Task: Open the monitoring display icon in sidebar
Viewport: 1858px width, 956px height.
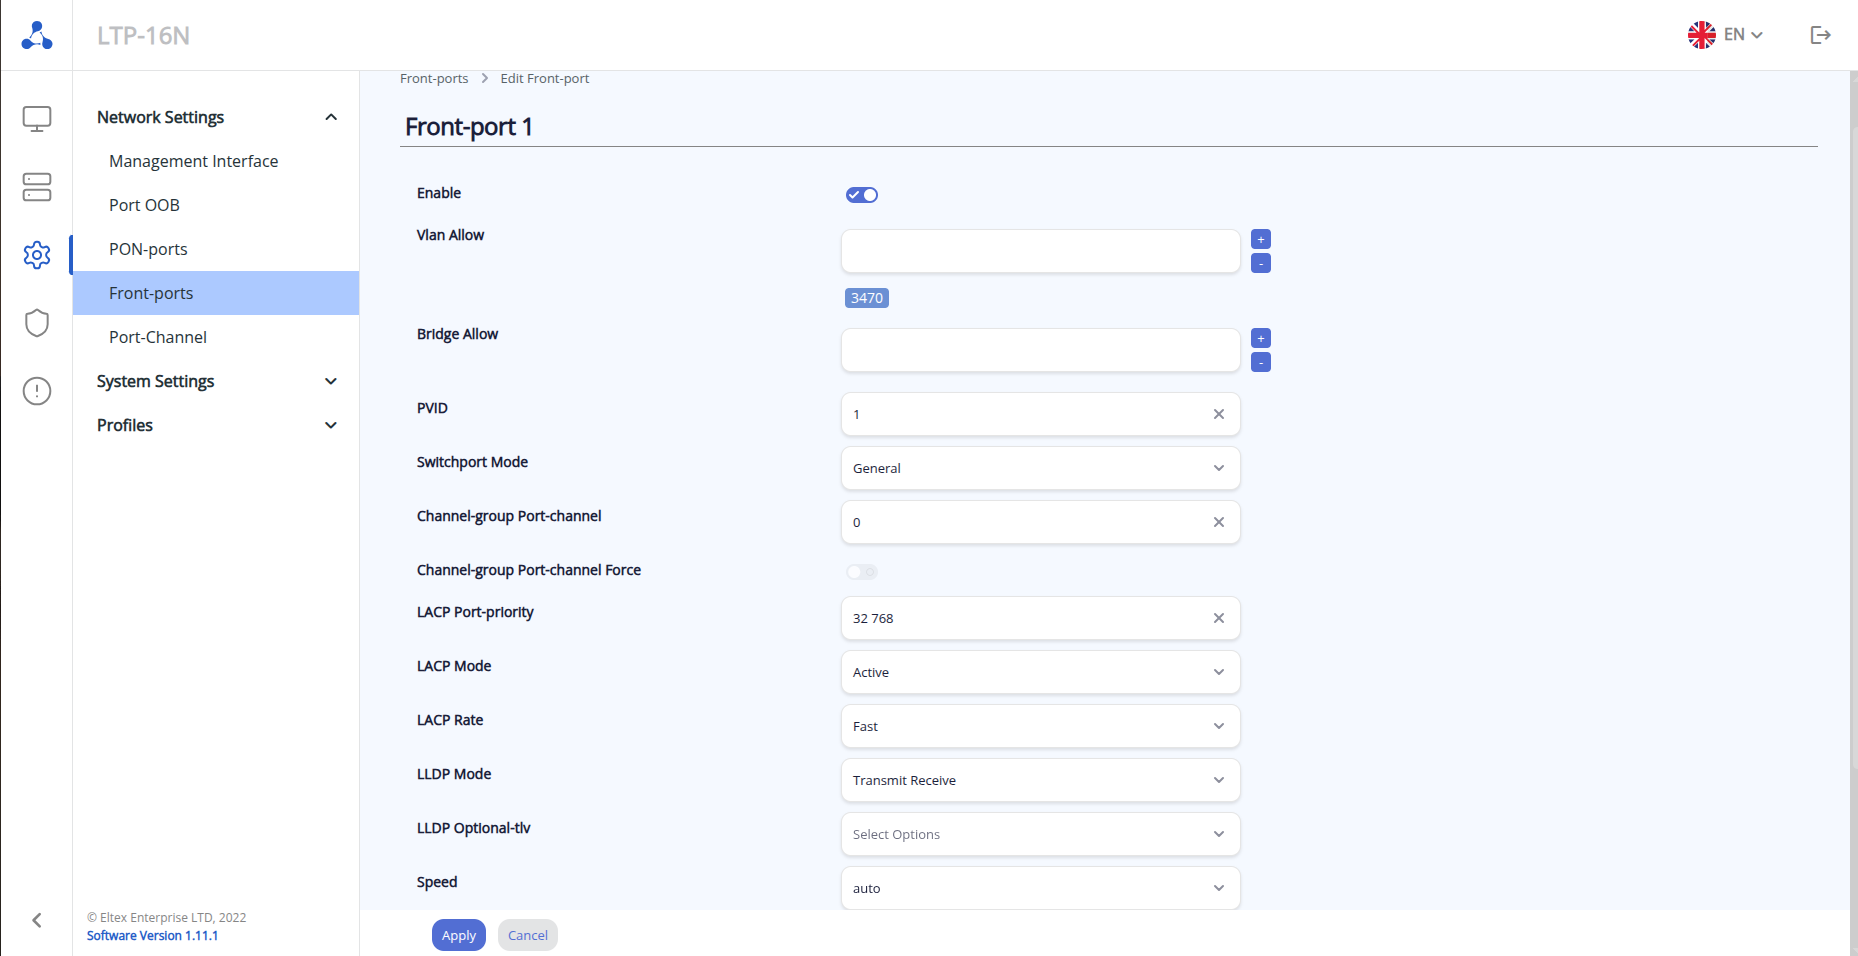Action: tap(37, 119)
